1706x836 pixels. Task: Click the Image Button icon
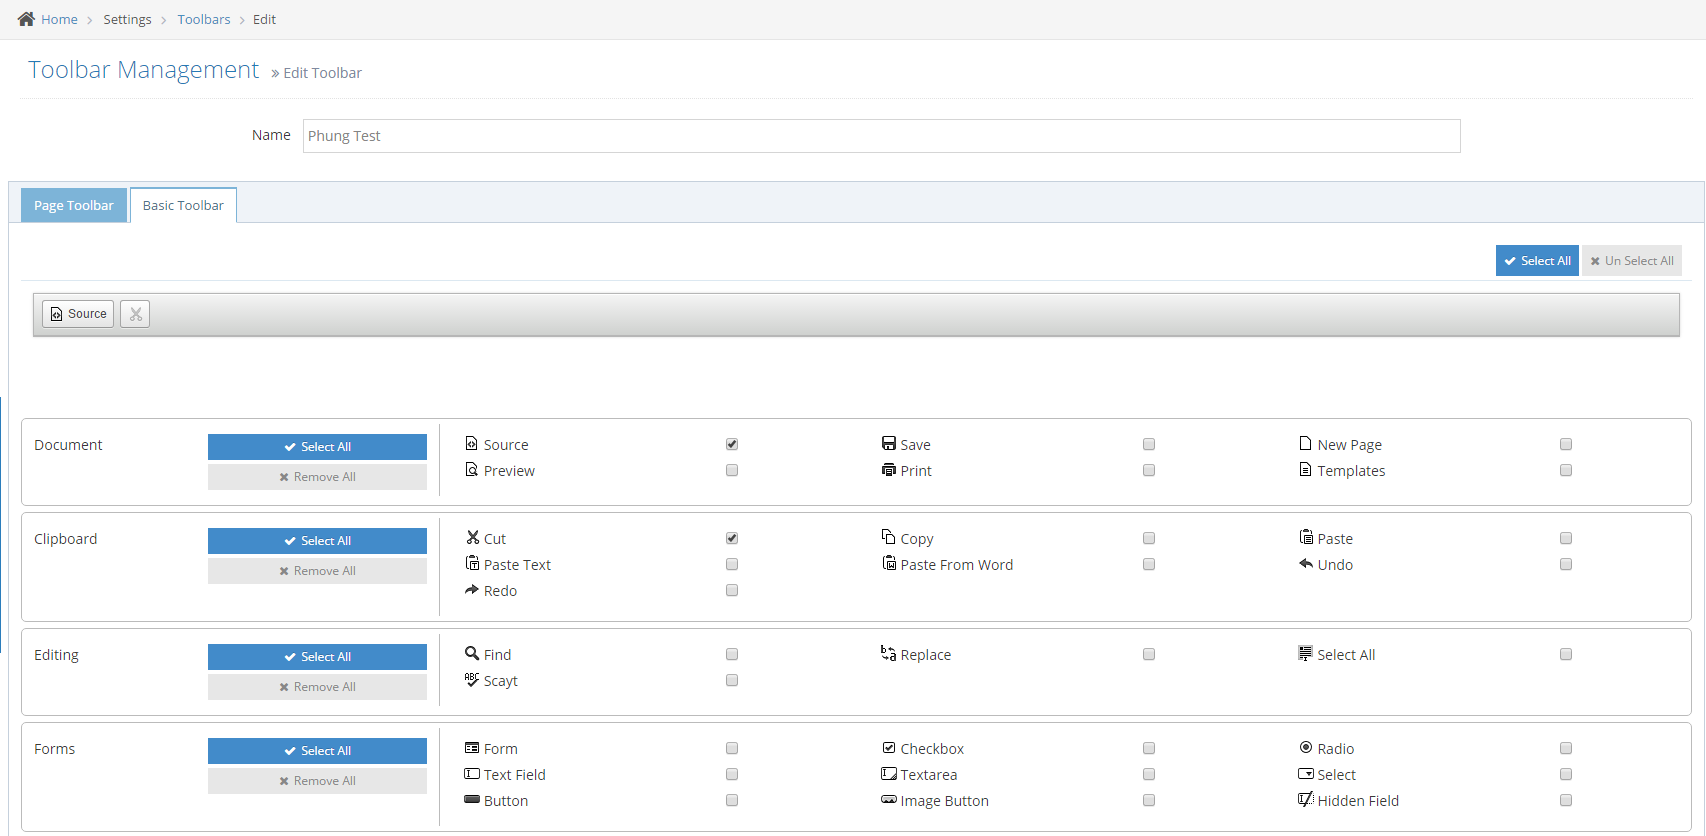[x=889, y=799]
